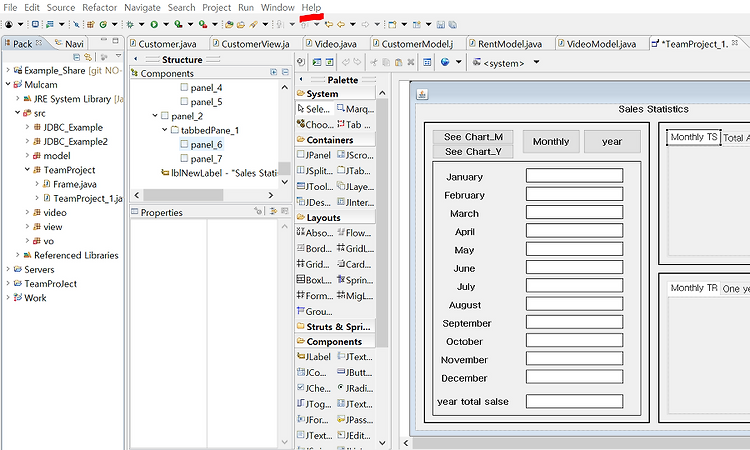Pick JCheckBox from Components palette
This screenshot has height=450, width=750.
coord(314,388)
